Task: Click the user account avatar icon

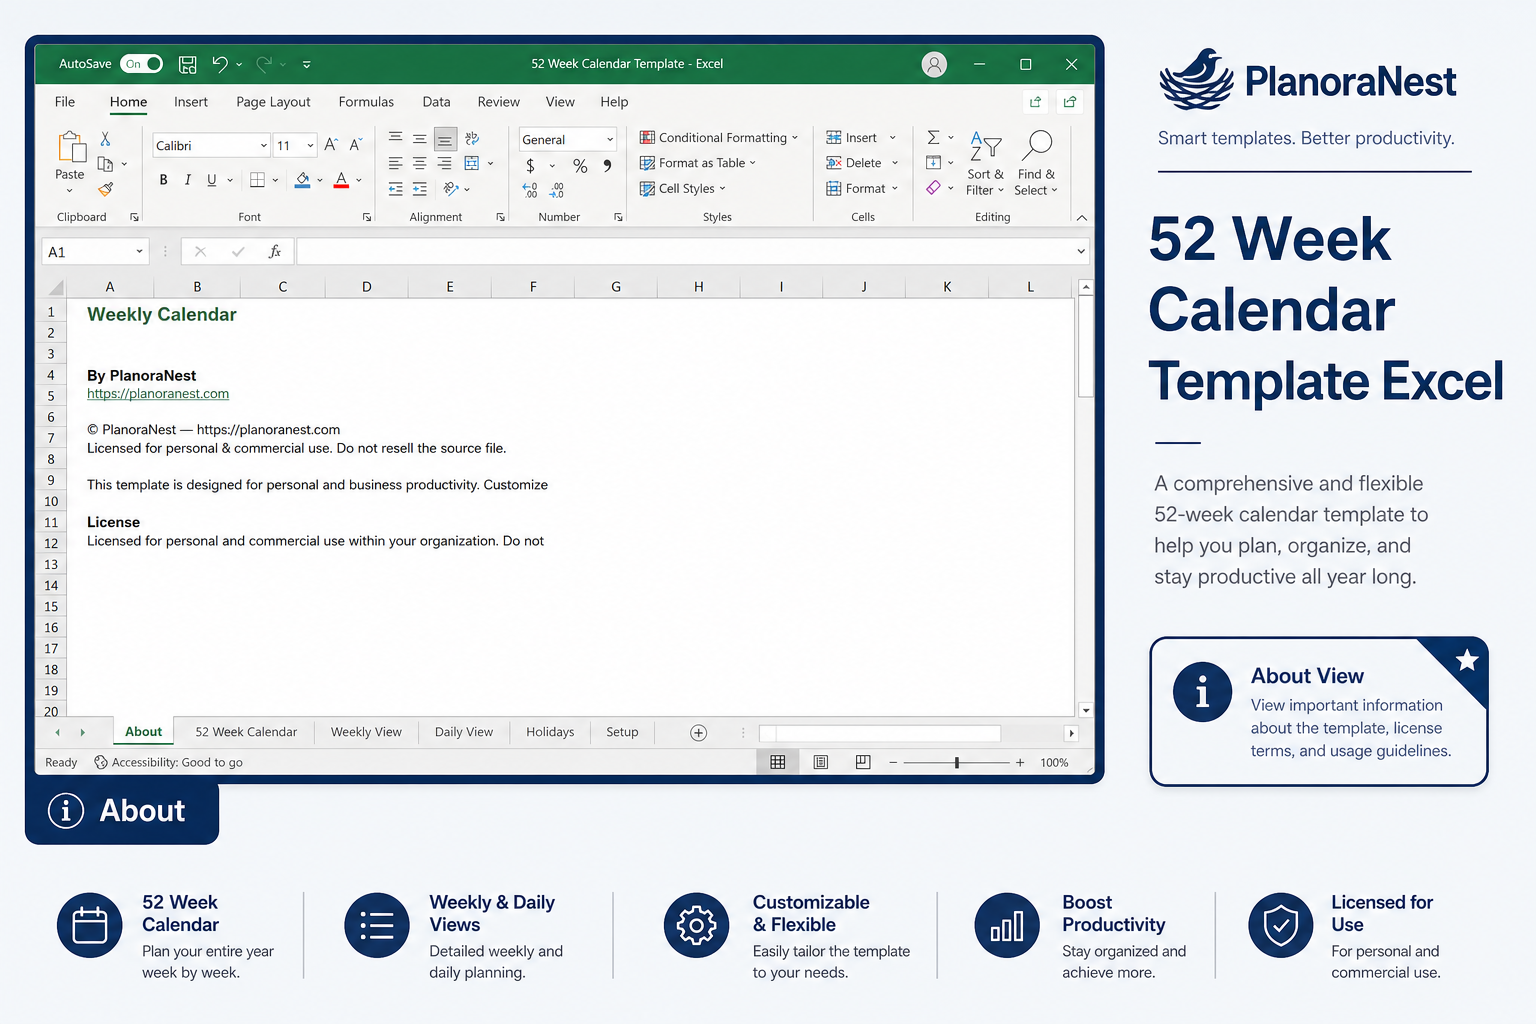Action: (934, 64)
